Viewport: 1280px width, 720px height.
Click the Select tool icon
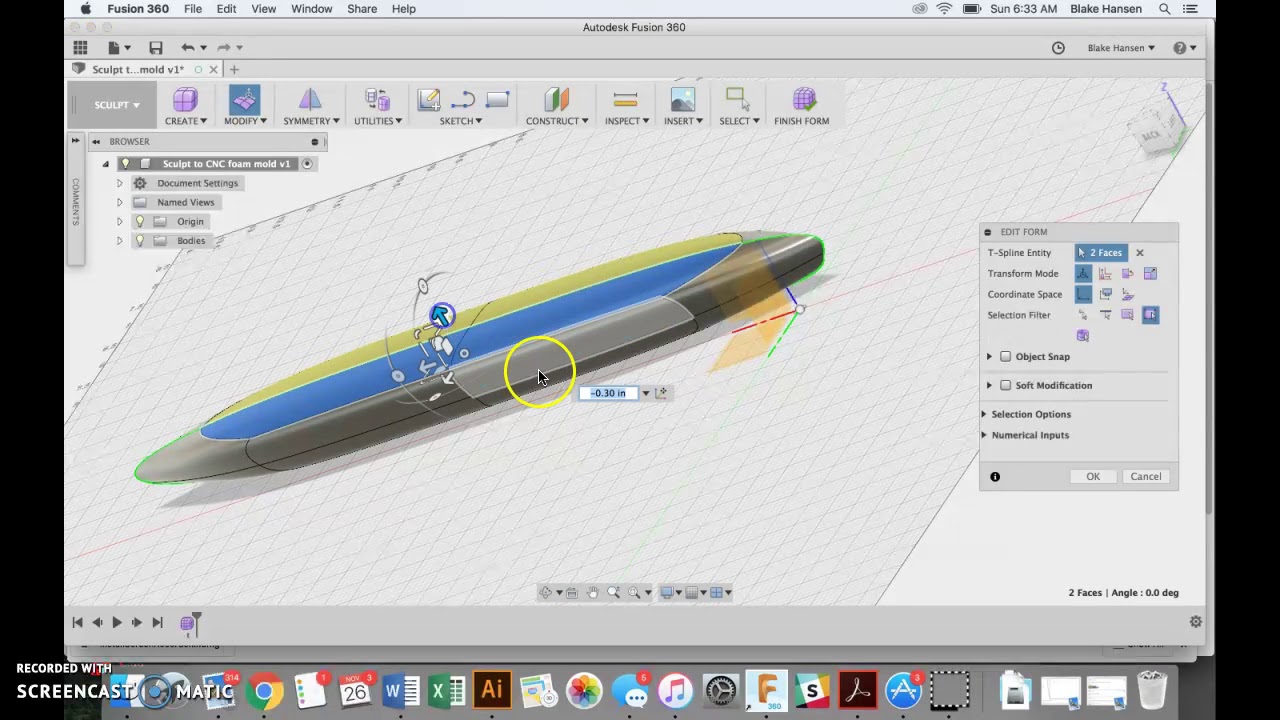(737, 99)
